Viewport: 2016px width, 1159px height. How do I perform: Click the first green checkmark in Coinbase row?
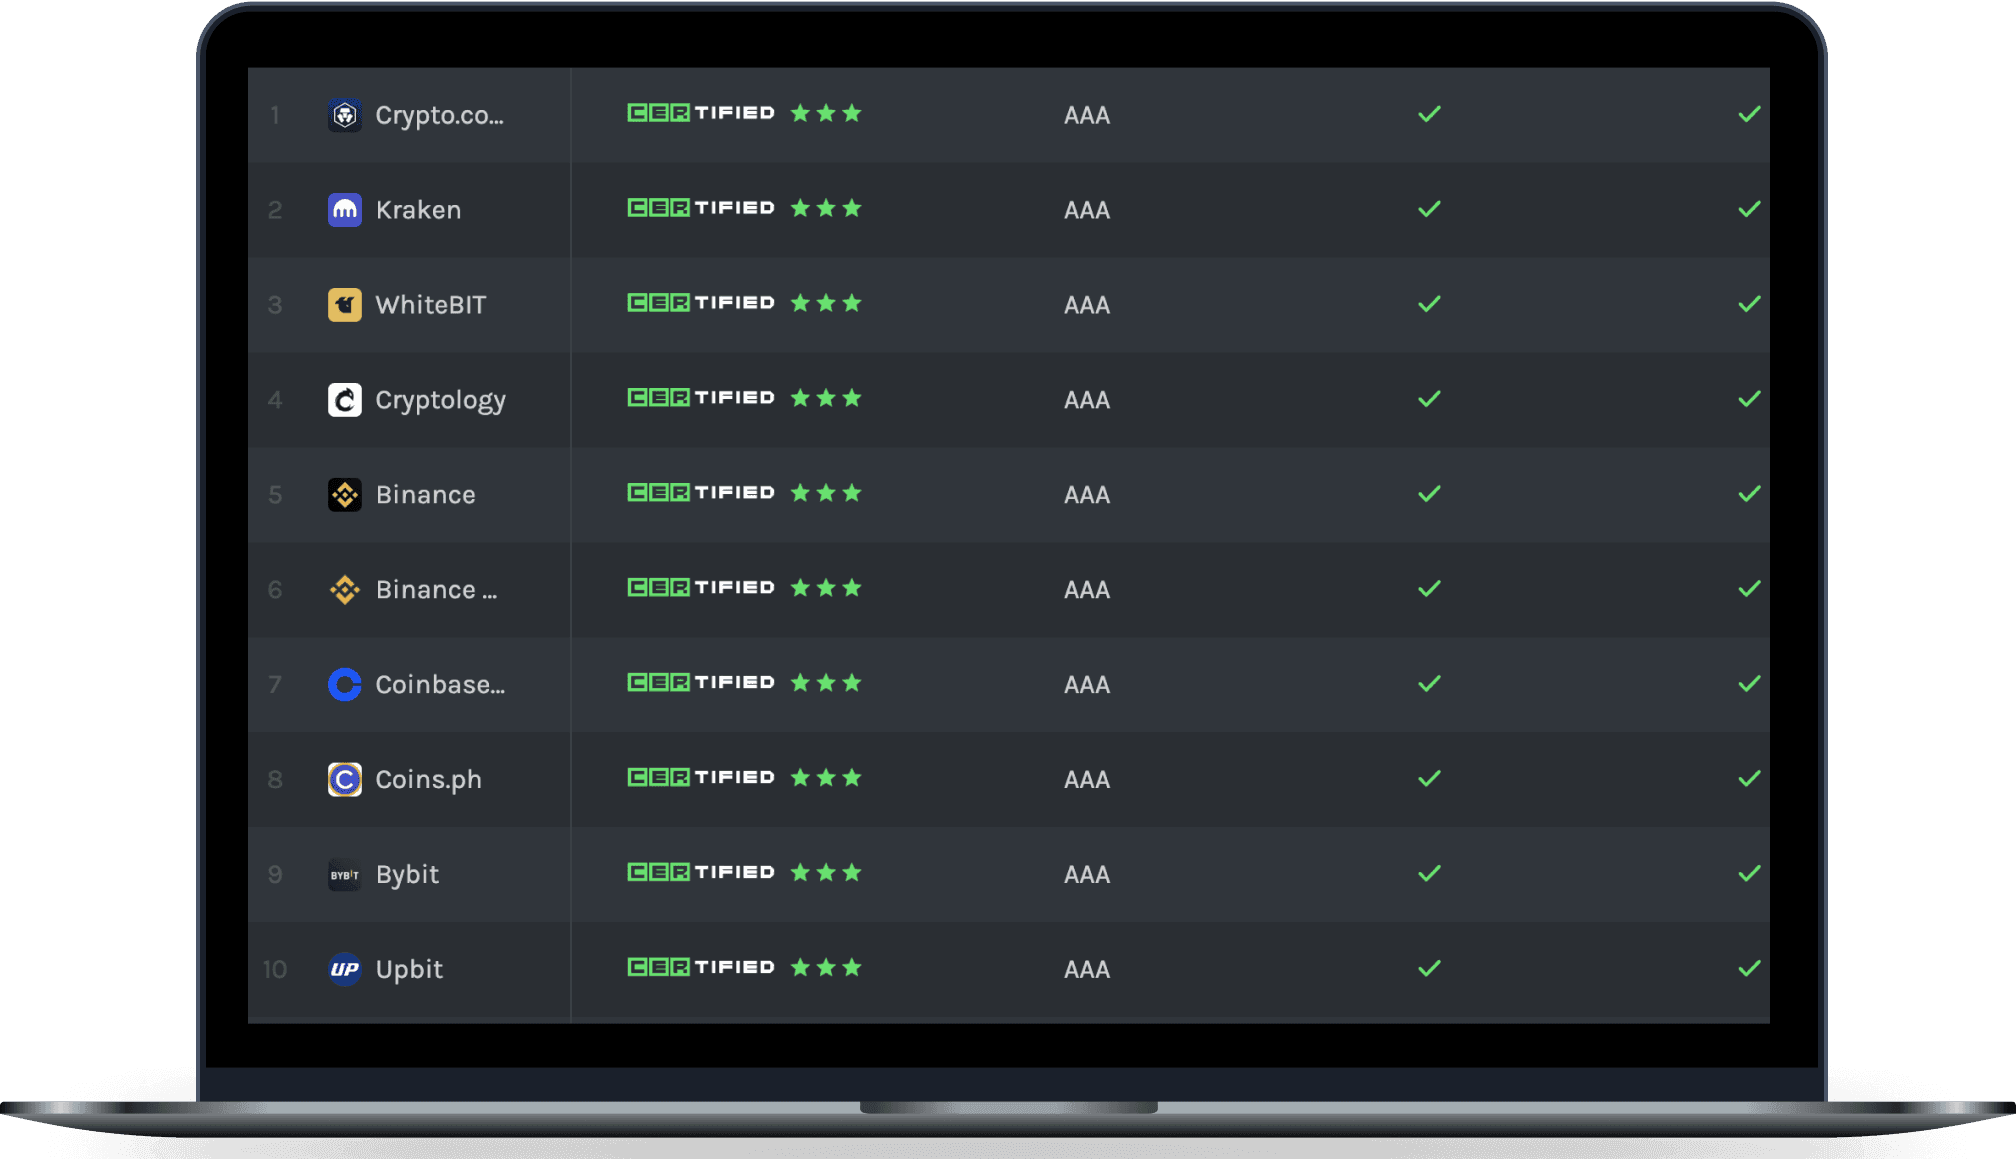[x=1430, y=684]
